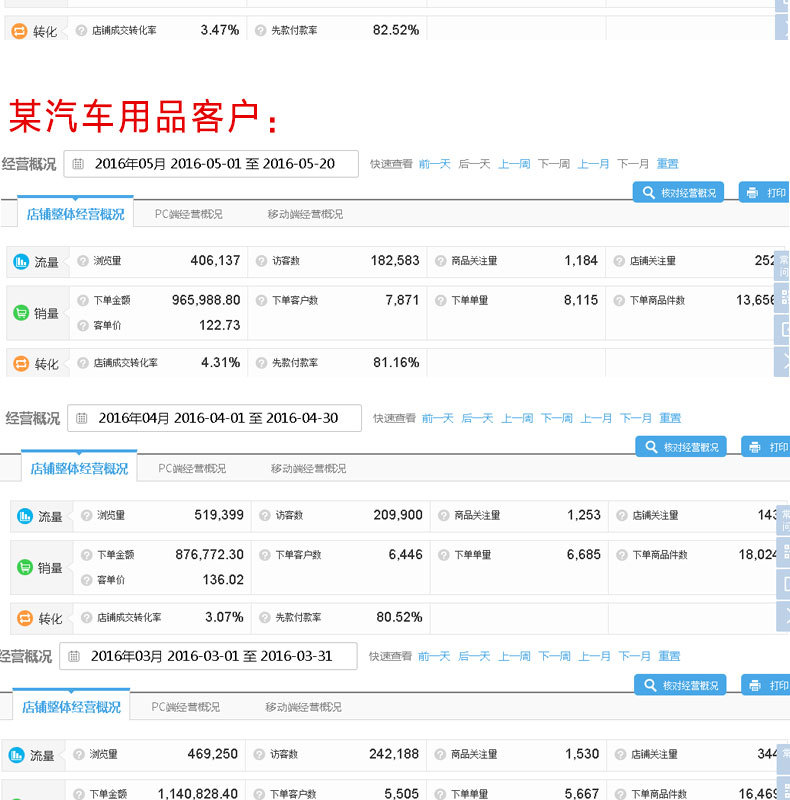Open 店铺整体经营概况 tab under the 2016年05月 range
The height and width of the screenshot is (800, 790).
tap(76, 214)
